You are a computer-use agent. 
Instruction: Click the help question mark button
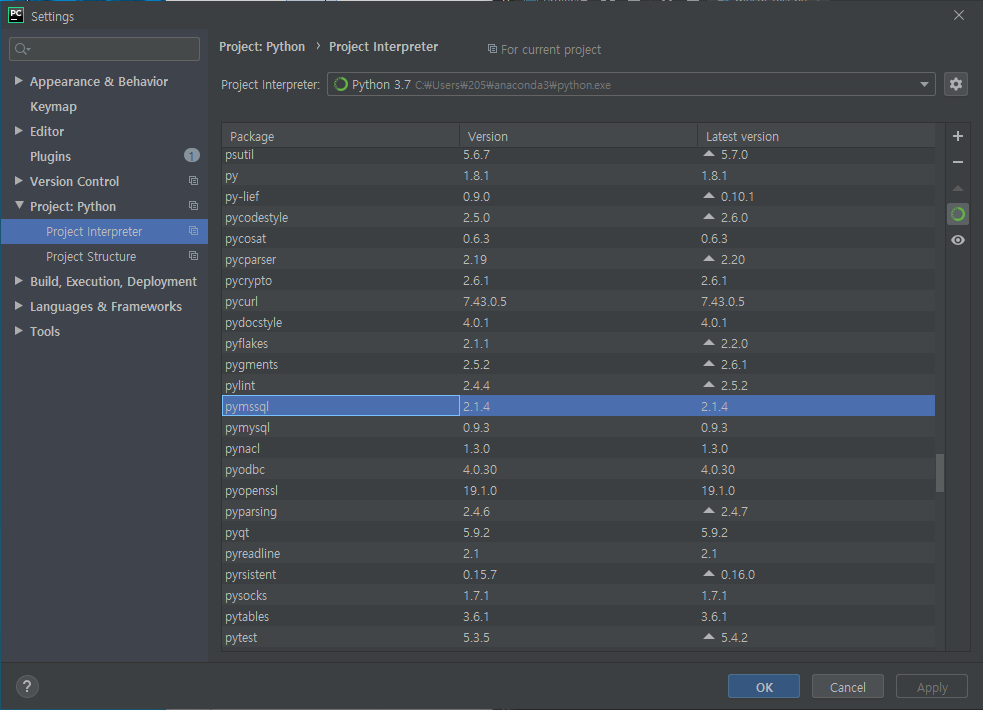[27, 686]
